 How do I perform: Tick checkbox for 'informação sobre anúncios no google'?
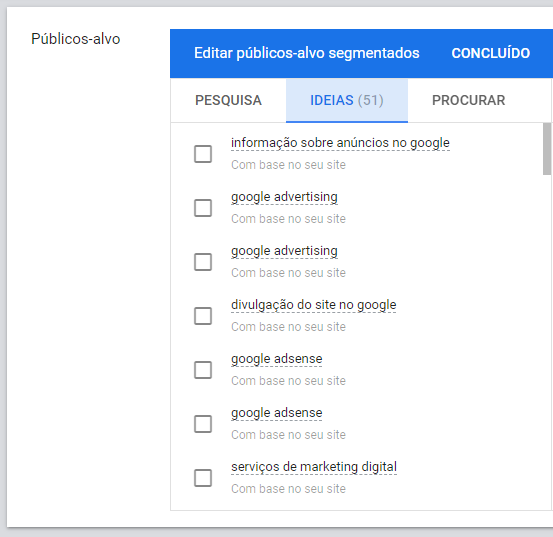(x=203, y=154)
